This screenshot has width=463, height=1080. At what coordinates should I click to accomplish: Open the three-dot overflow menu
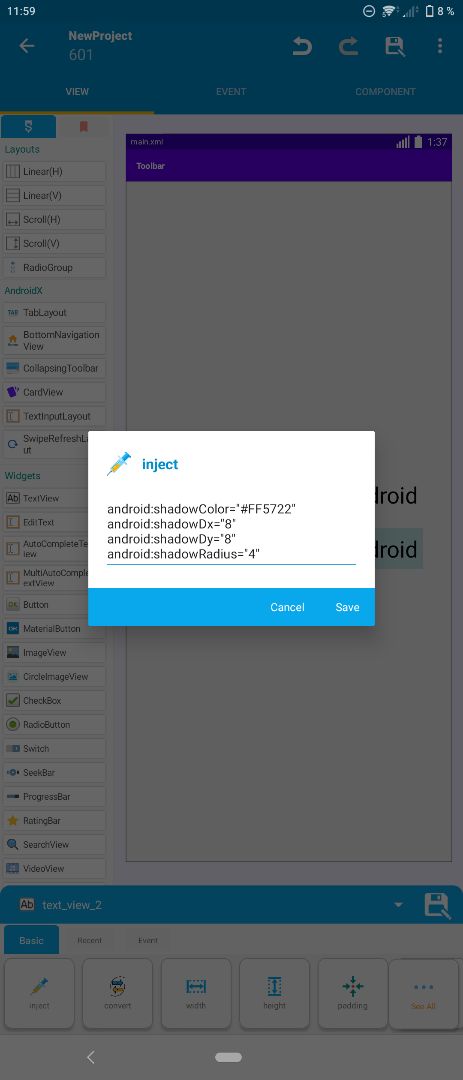(440, 46)
